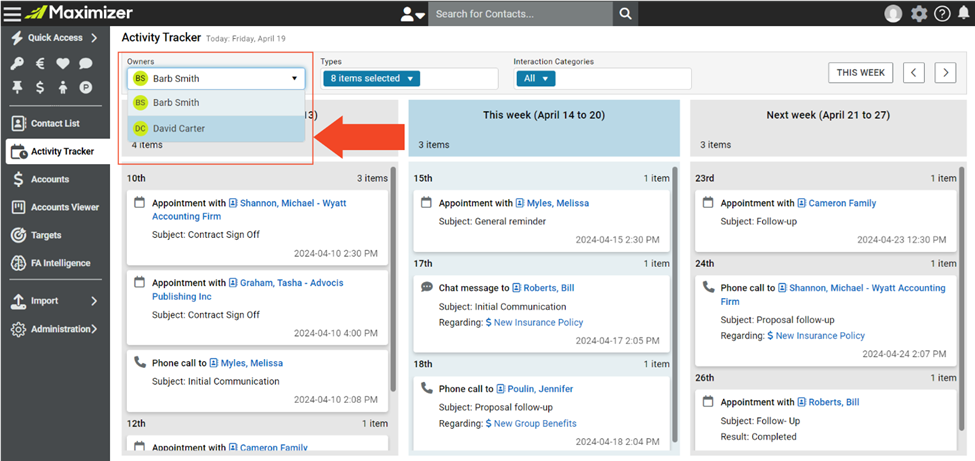Viewport: 975px width, 461px height.
Task: Click the calendar icon on General reminder appointment
Action: (x=427, y=202)
